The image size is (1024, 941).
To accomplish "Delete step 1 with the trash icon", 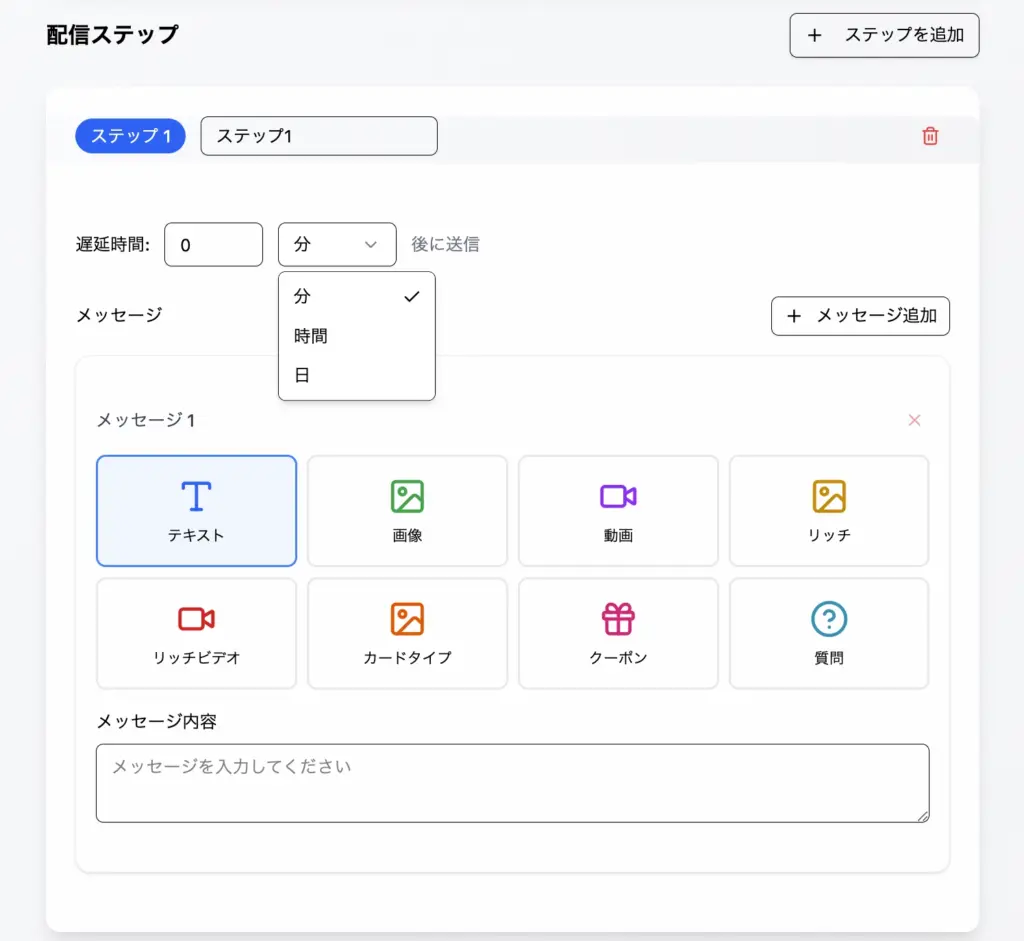I will pyautogui.click(x=930, y=136).
